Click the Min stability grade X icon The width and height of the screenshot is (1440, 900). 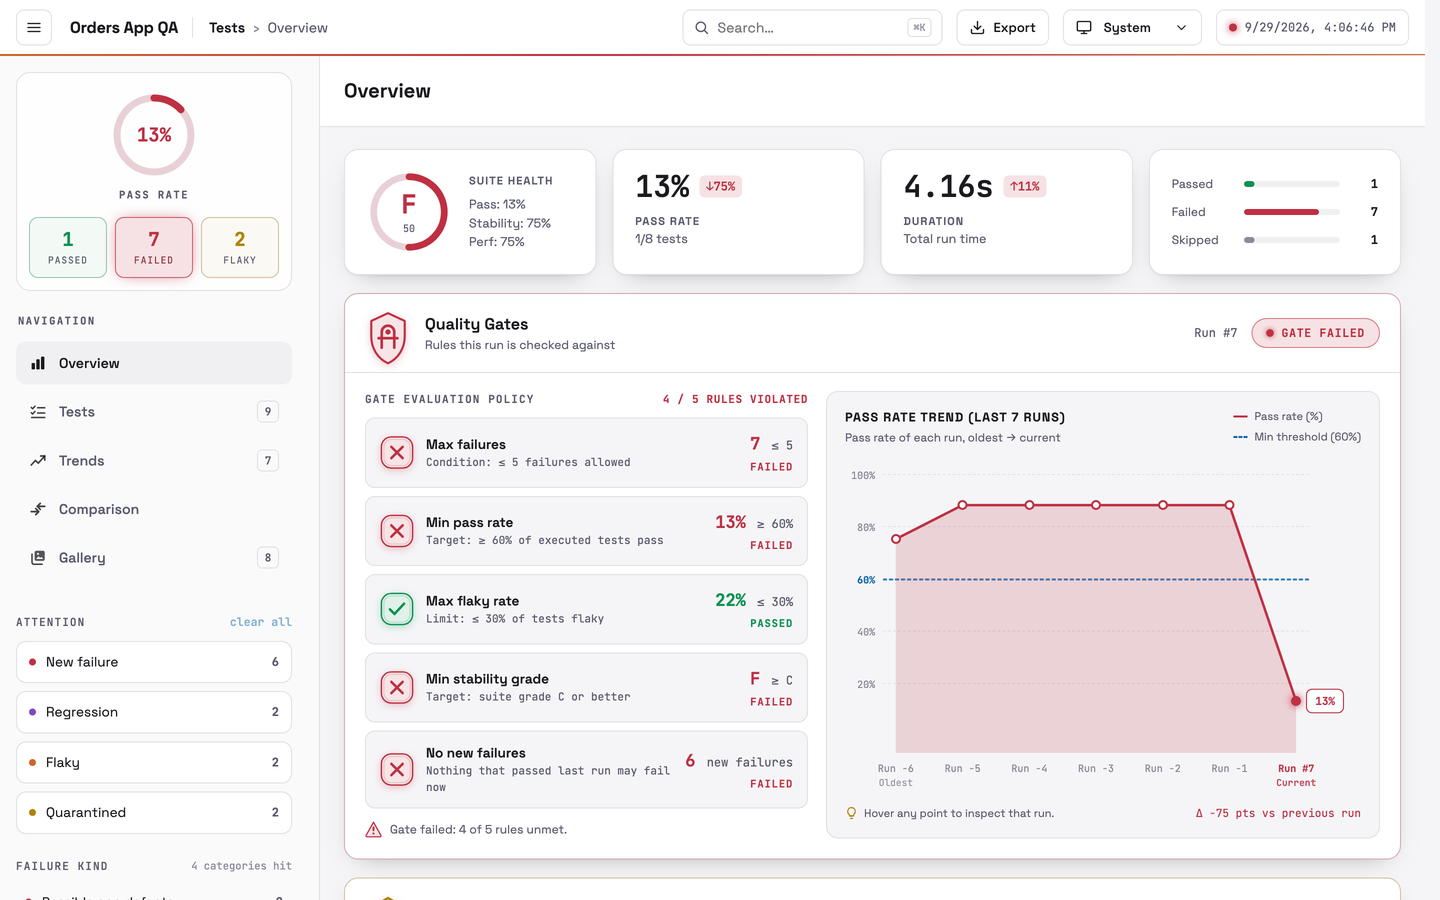point(397,688)
